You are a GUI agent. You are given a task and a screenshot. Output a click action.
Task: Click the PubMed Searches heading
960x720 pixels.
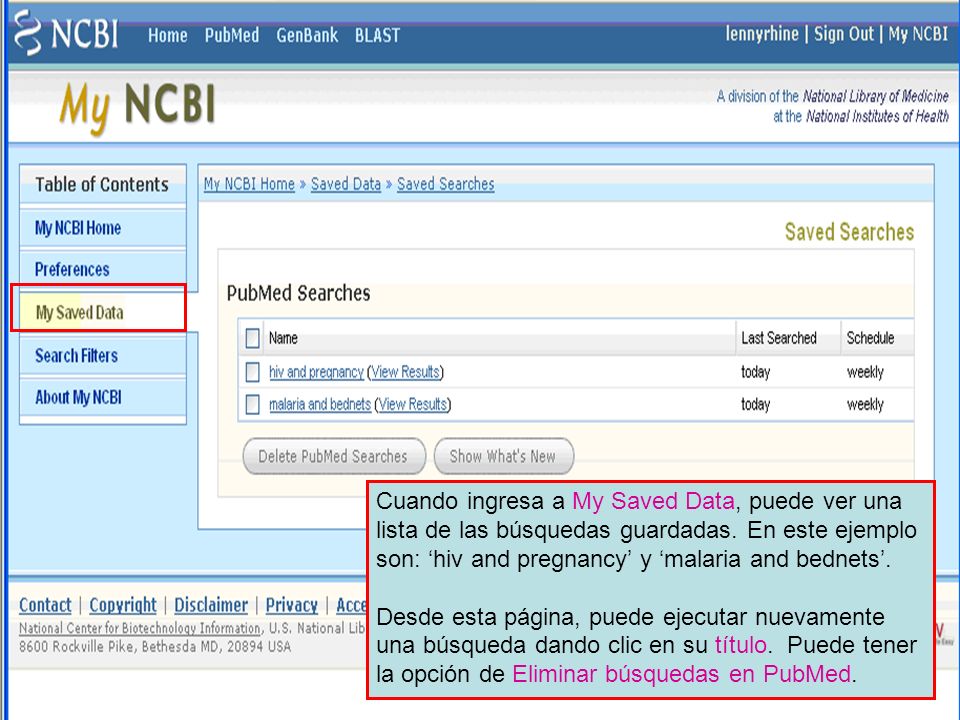(x=298, y=293)
